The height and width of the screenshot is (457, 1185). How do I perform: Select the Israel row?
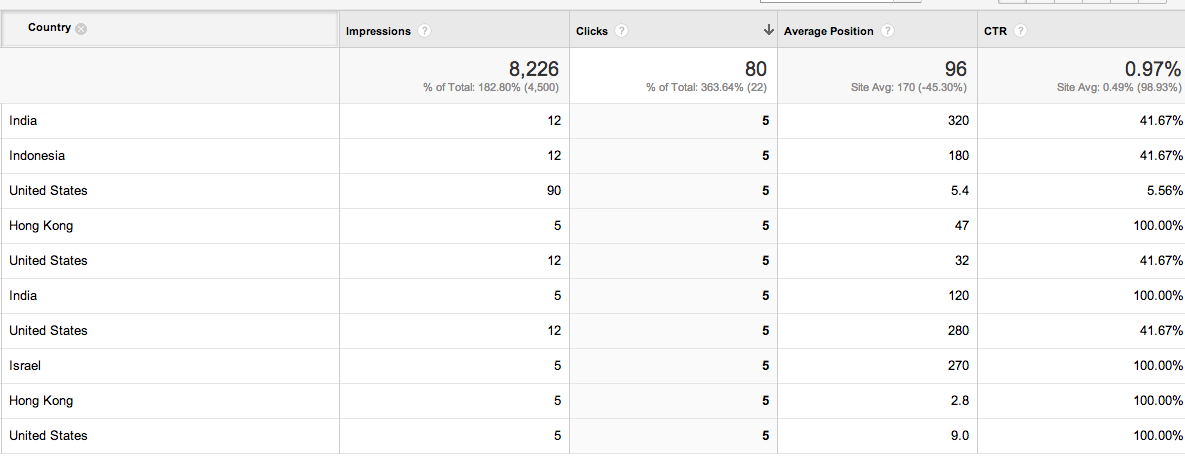point(592,366)
